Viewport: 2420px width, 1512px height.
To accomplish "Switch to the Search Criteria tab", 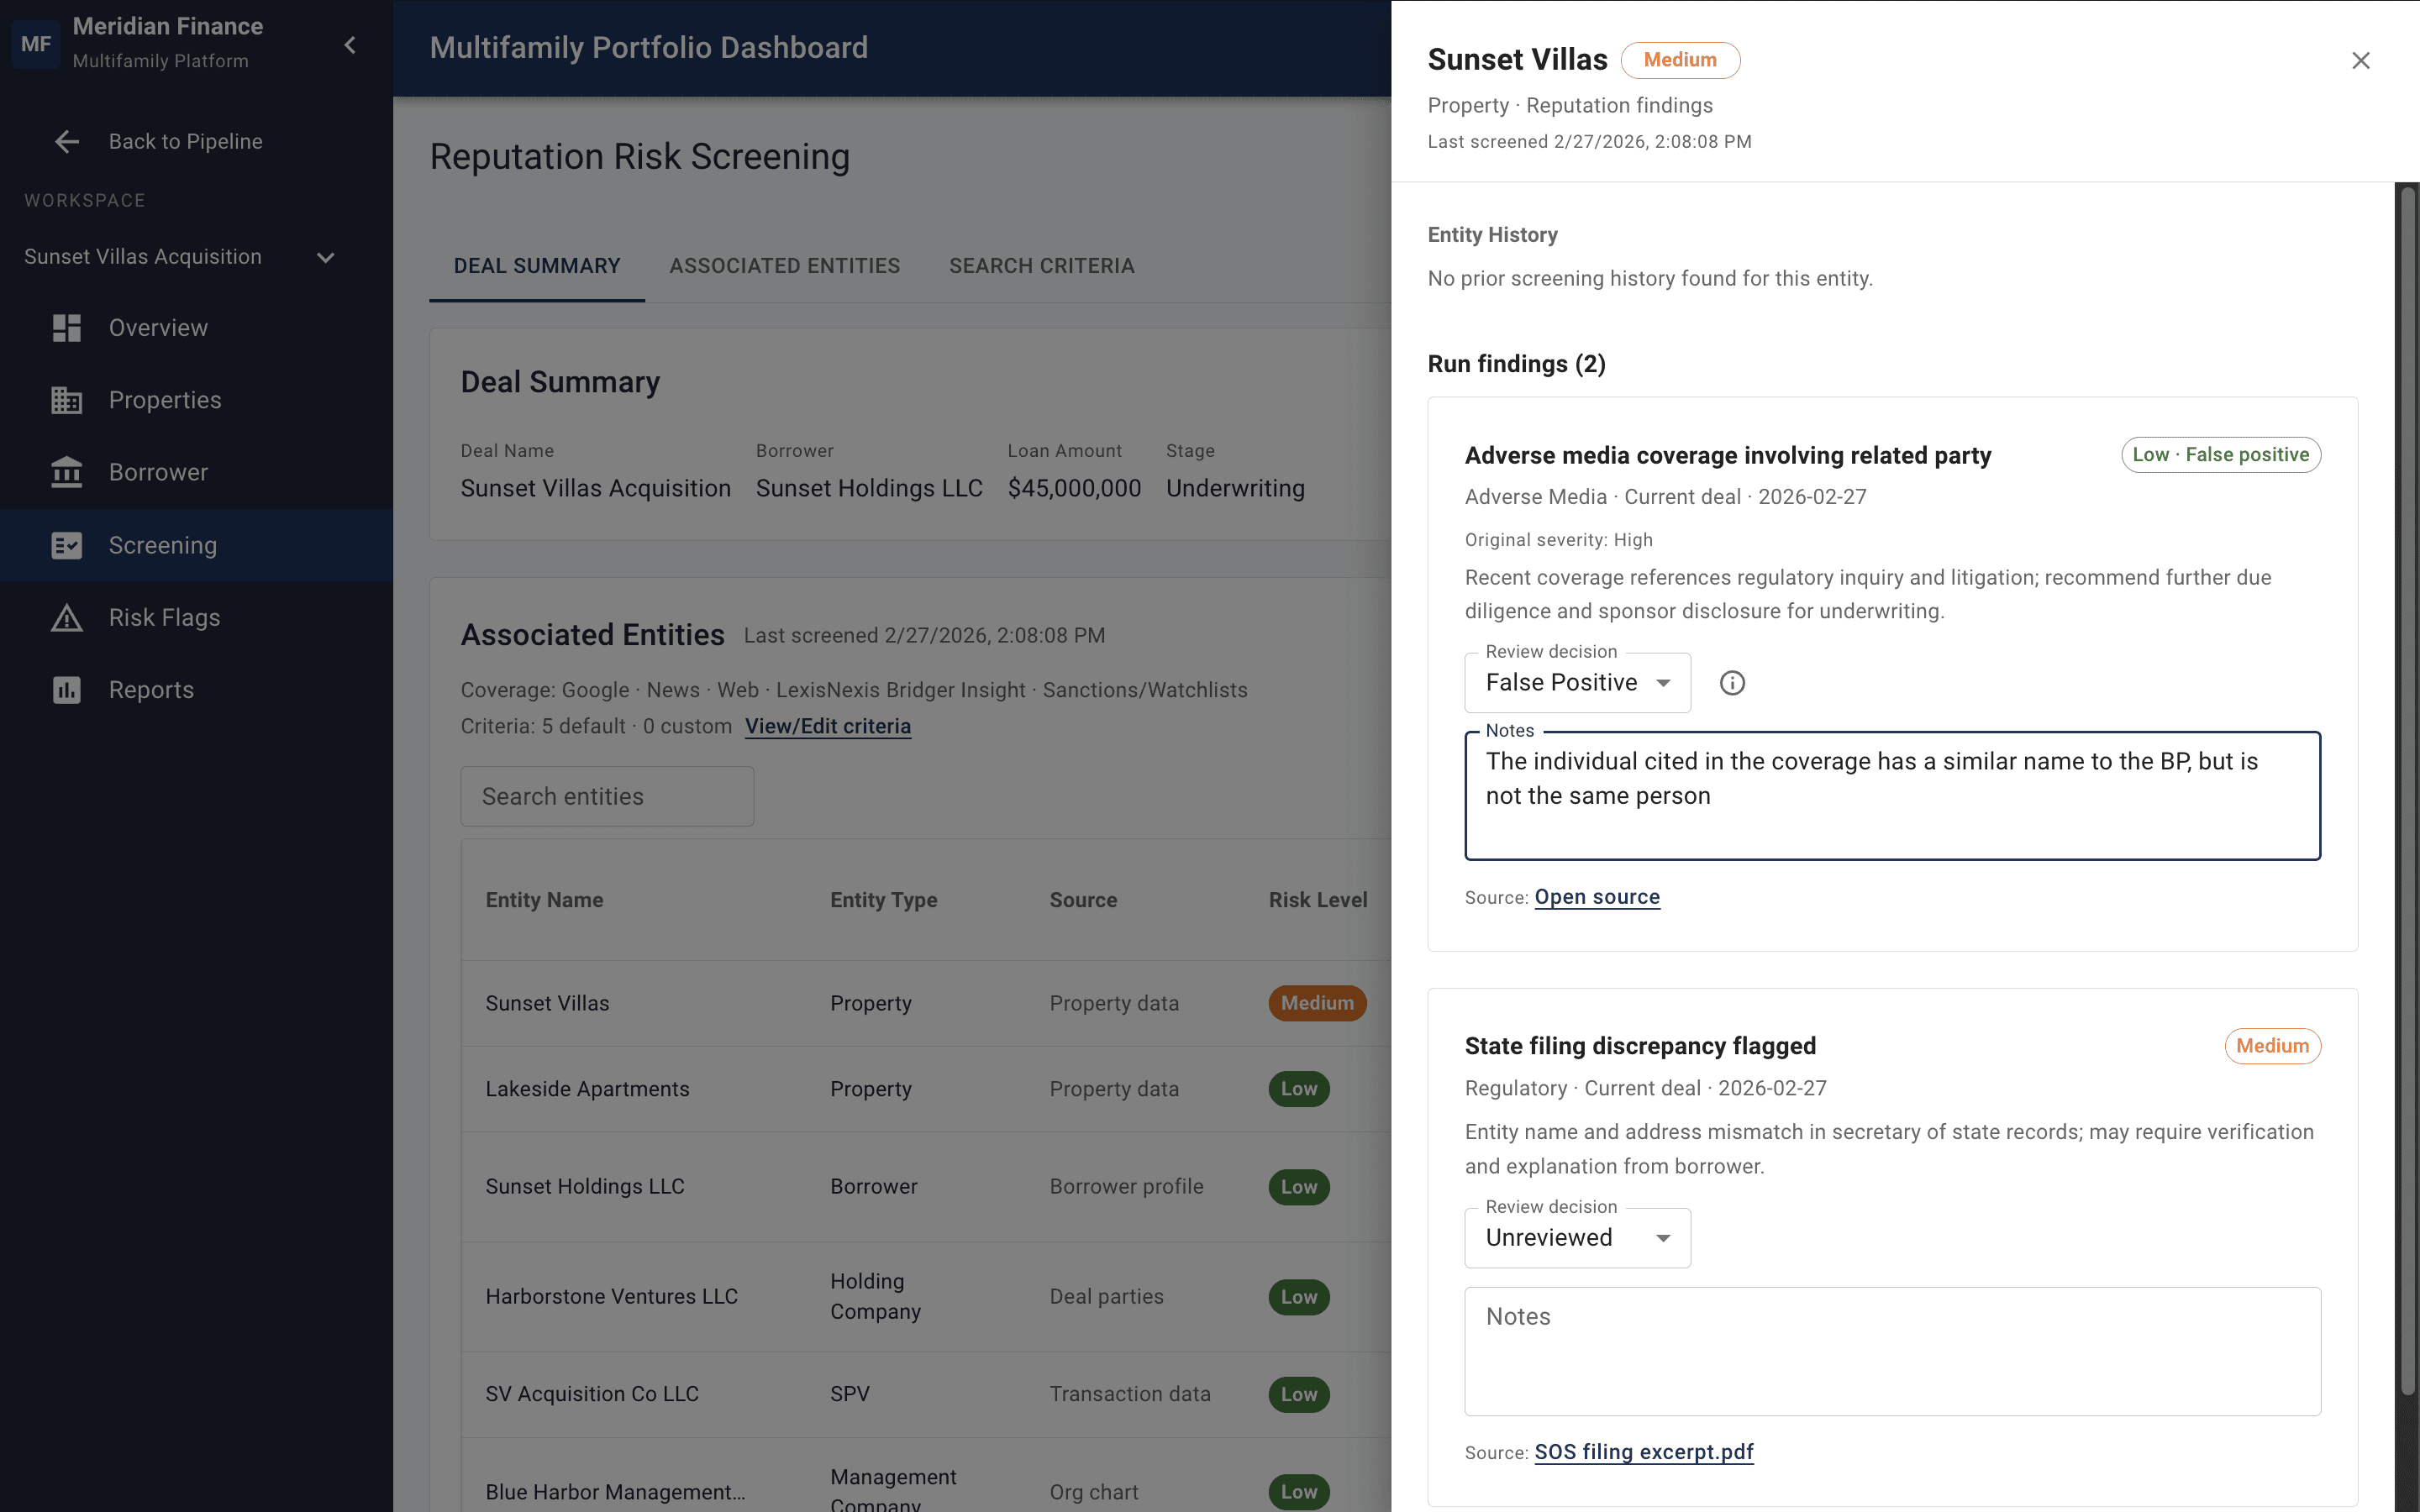I will click(x=1041, y=266).
